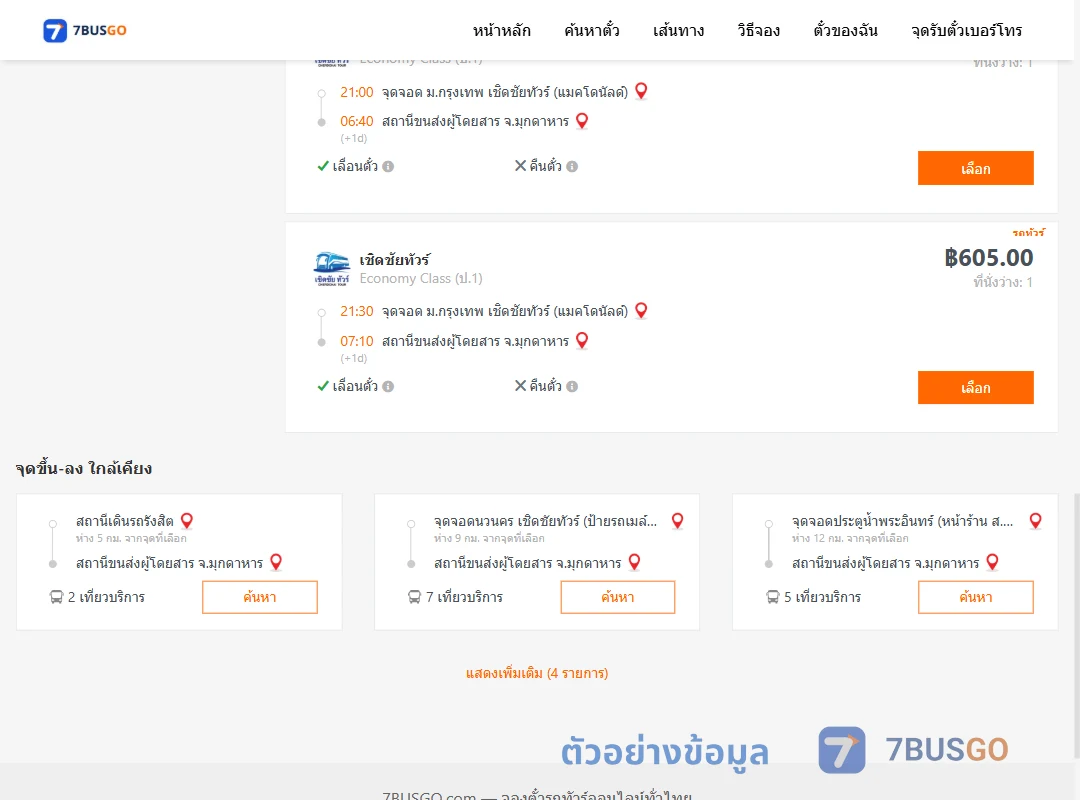Viewport: 1080px width, 800px height.
Task: Click the ห่าง 5 กม. จากจุดที่เลือก text
Action: pyautogui.click(x=131, y=538)
